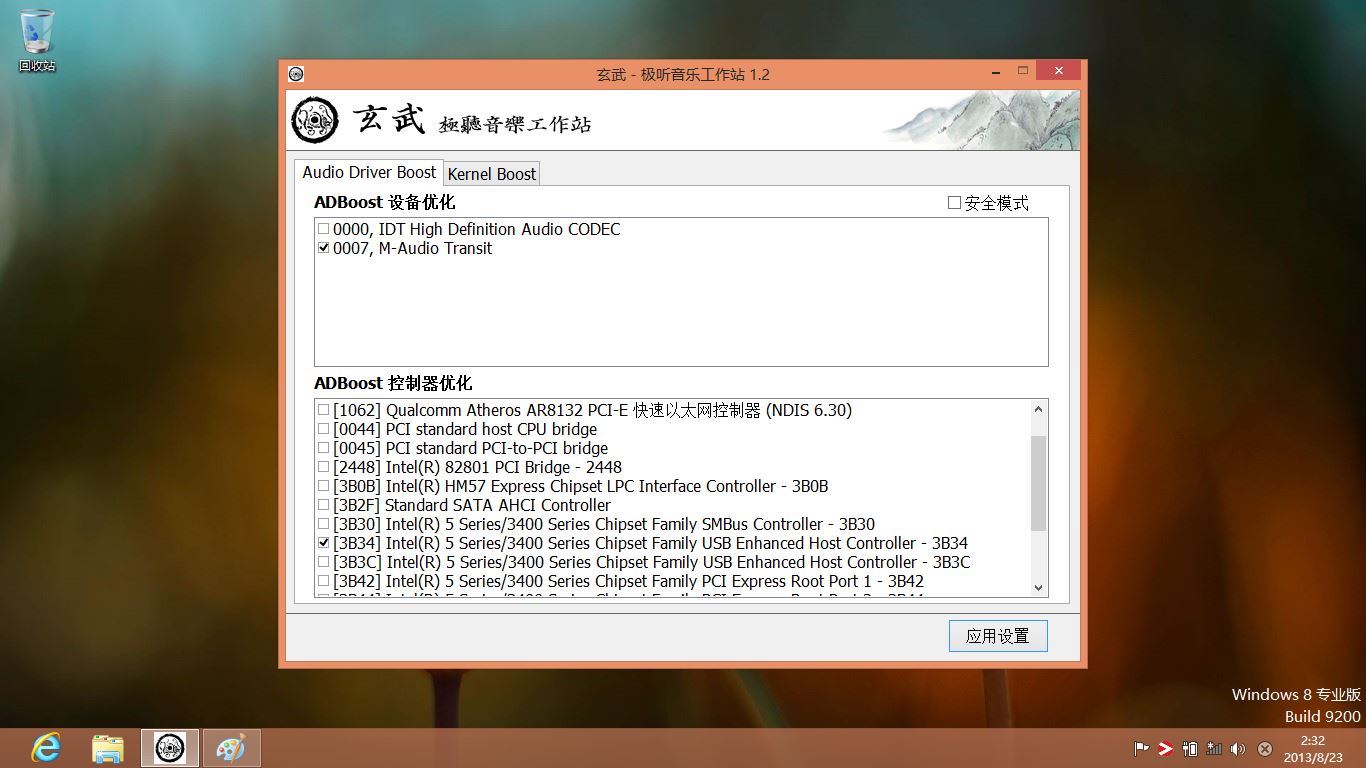Uncheck USB Enhanced Host Controller - 3B34
Image resolution: width=1366 pixels, height=768 pixels.
coord(323,543)
